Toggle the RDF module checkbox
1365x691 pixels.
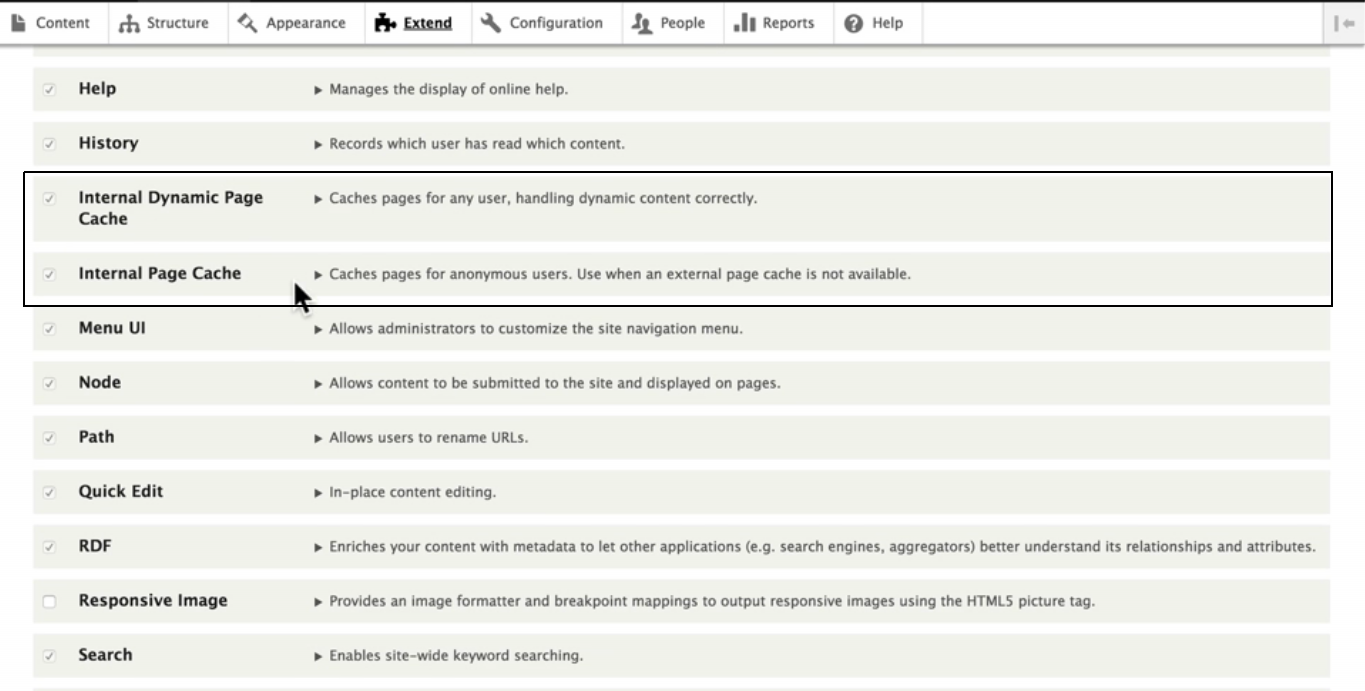click(x=50, y=547)
